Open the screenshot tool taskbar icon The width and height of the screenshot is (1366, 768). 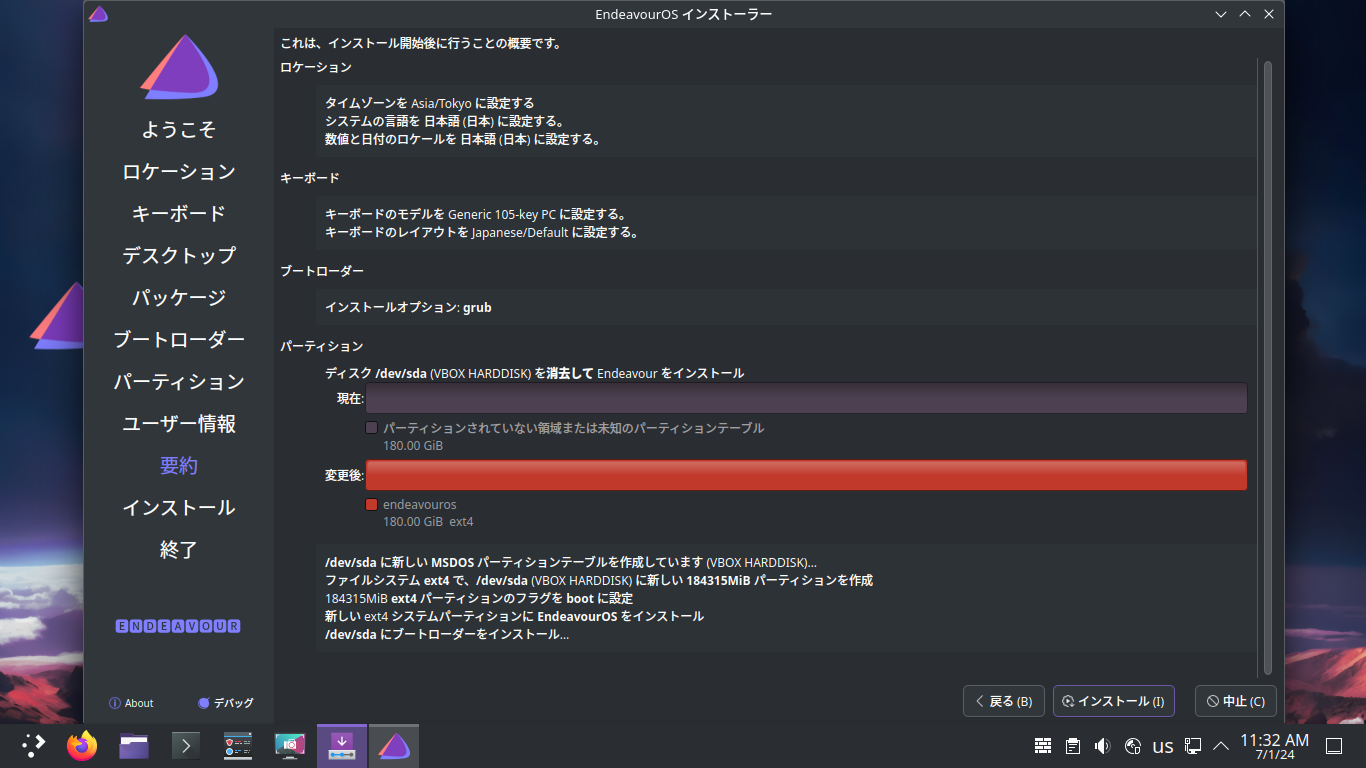[x=290, y=746]
